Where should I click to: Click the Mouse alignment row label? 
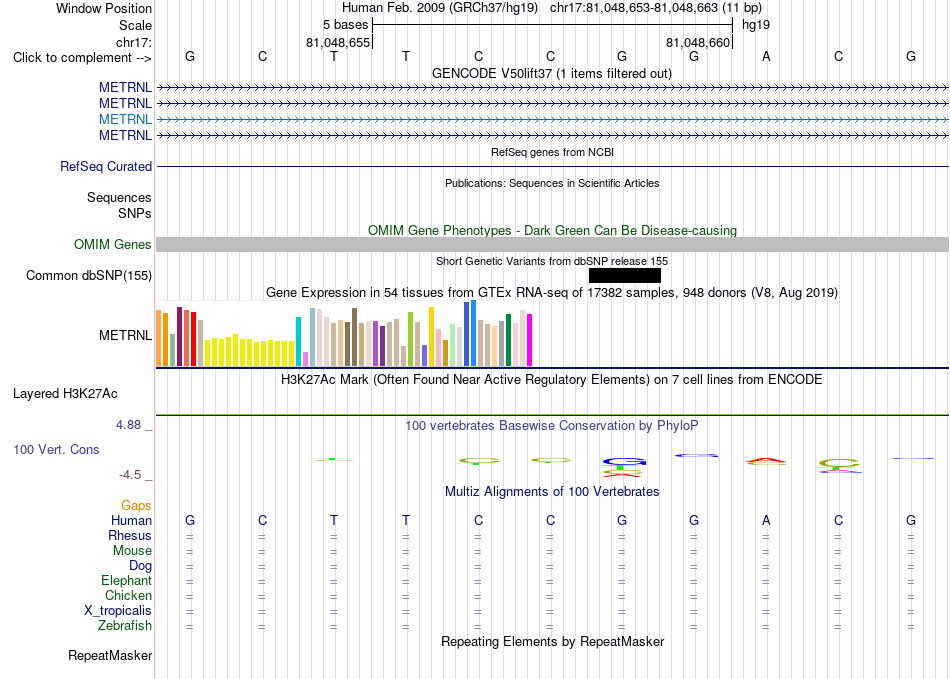132,551
